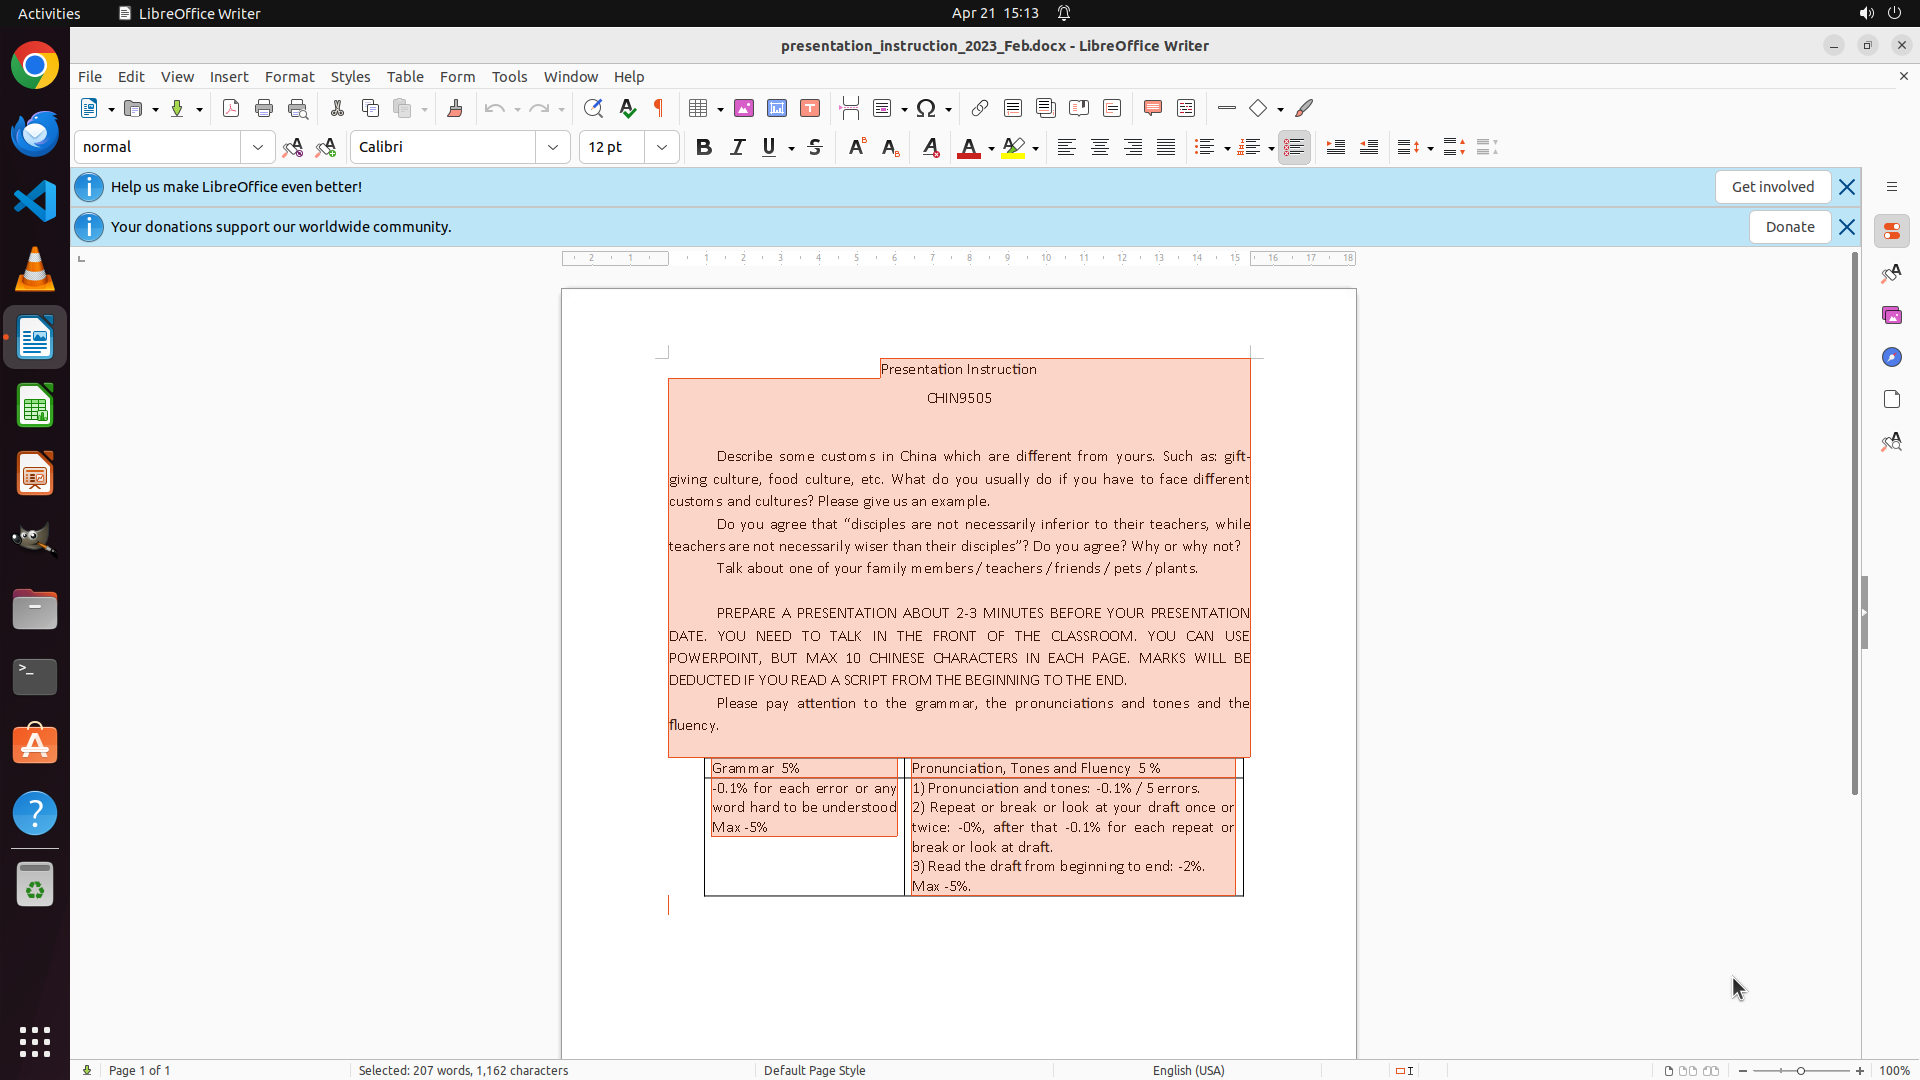The width and height of the screenshot is (1920, 1080).
Task: Click the Insert Hyperlink icon
Action: click(980, 108)
